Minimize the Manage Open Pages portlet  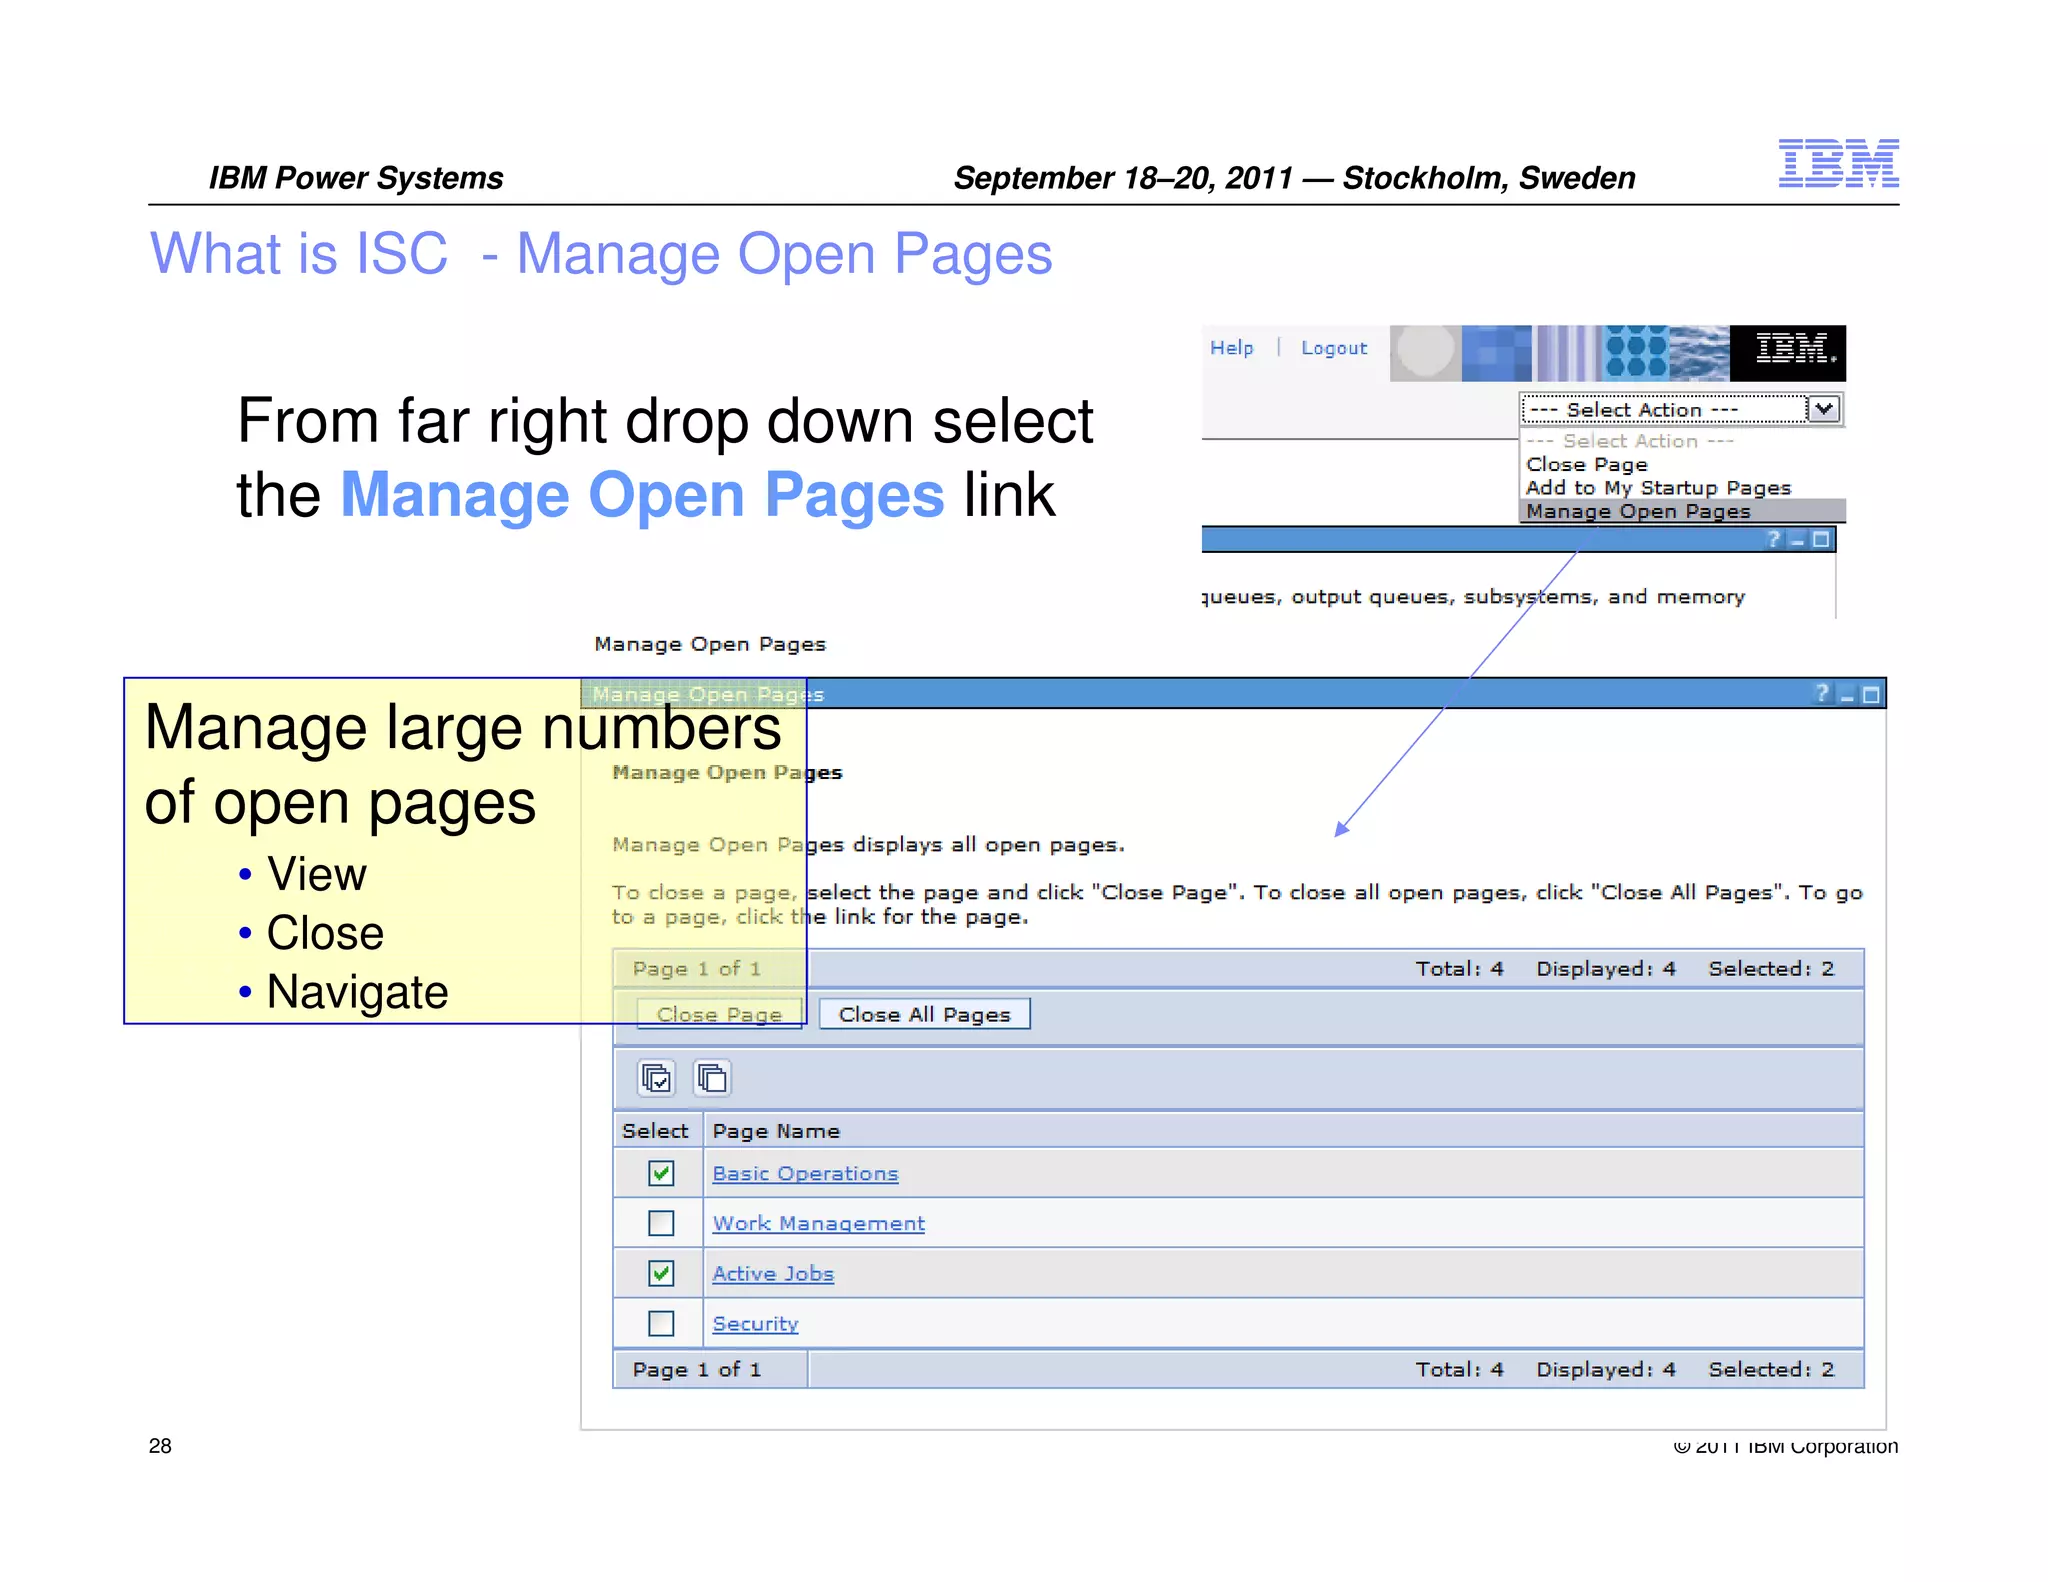point(1847,695)
